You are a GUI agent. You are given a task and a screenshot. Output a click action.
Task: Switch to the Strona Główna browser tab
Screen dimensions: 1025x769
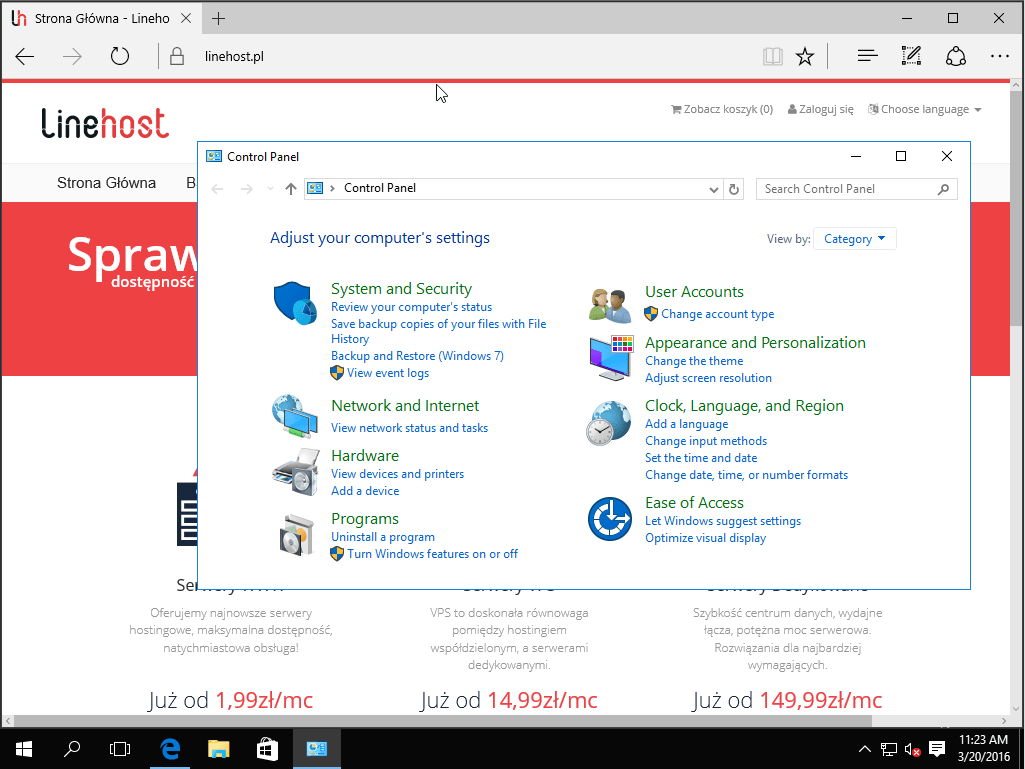click(x=98, y=19)
